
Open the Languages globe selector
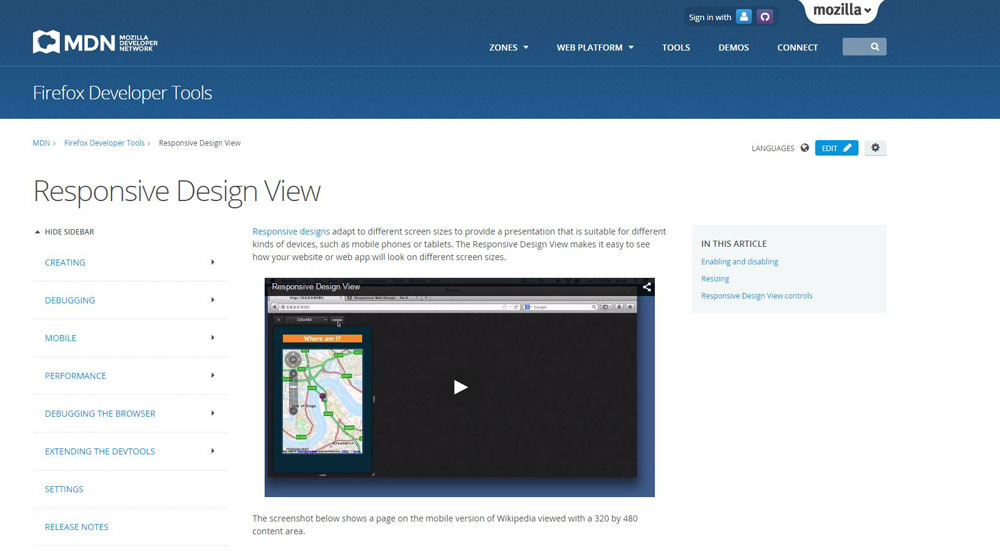780,148
